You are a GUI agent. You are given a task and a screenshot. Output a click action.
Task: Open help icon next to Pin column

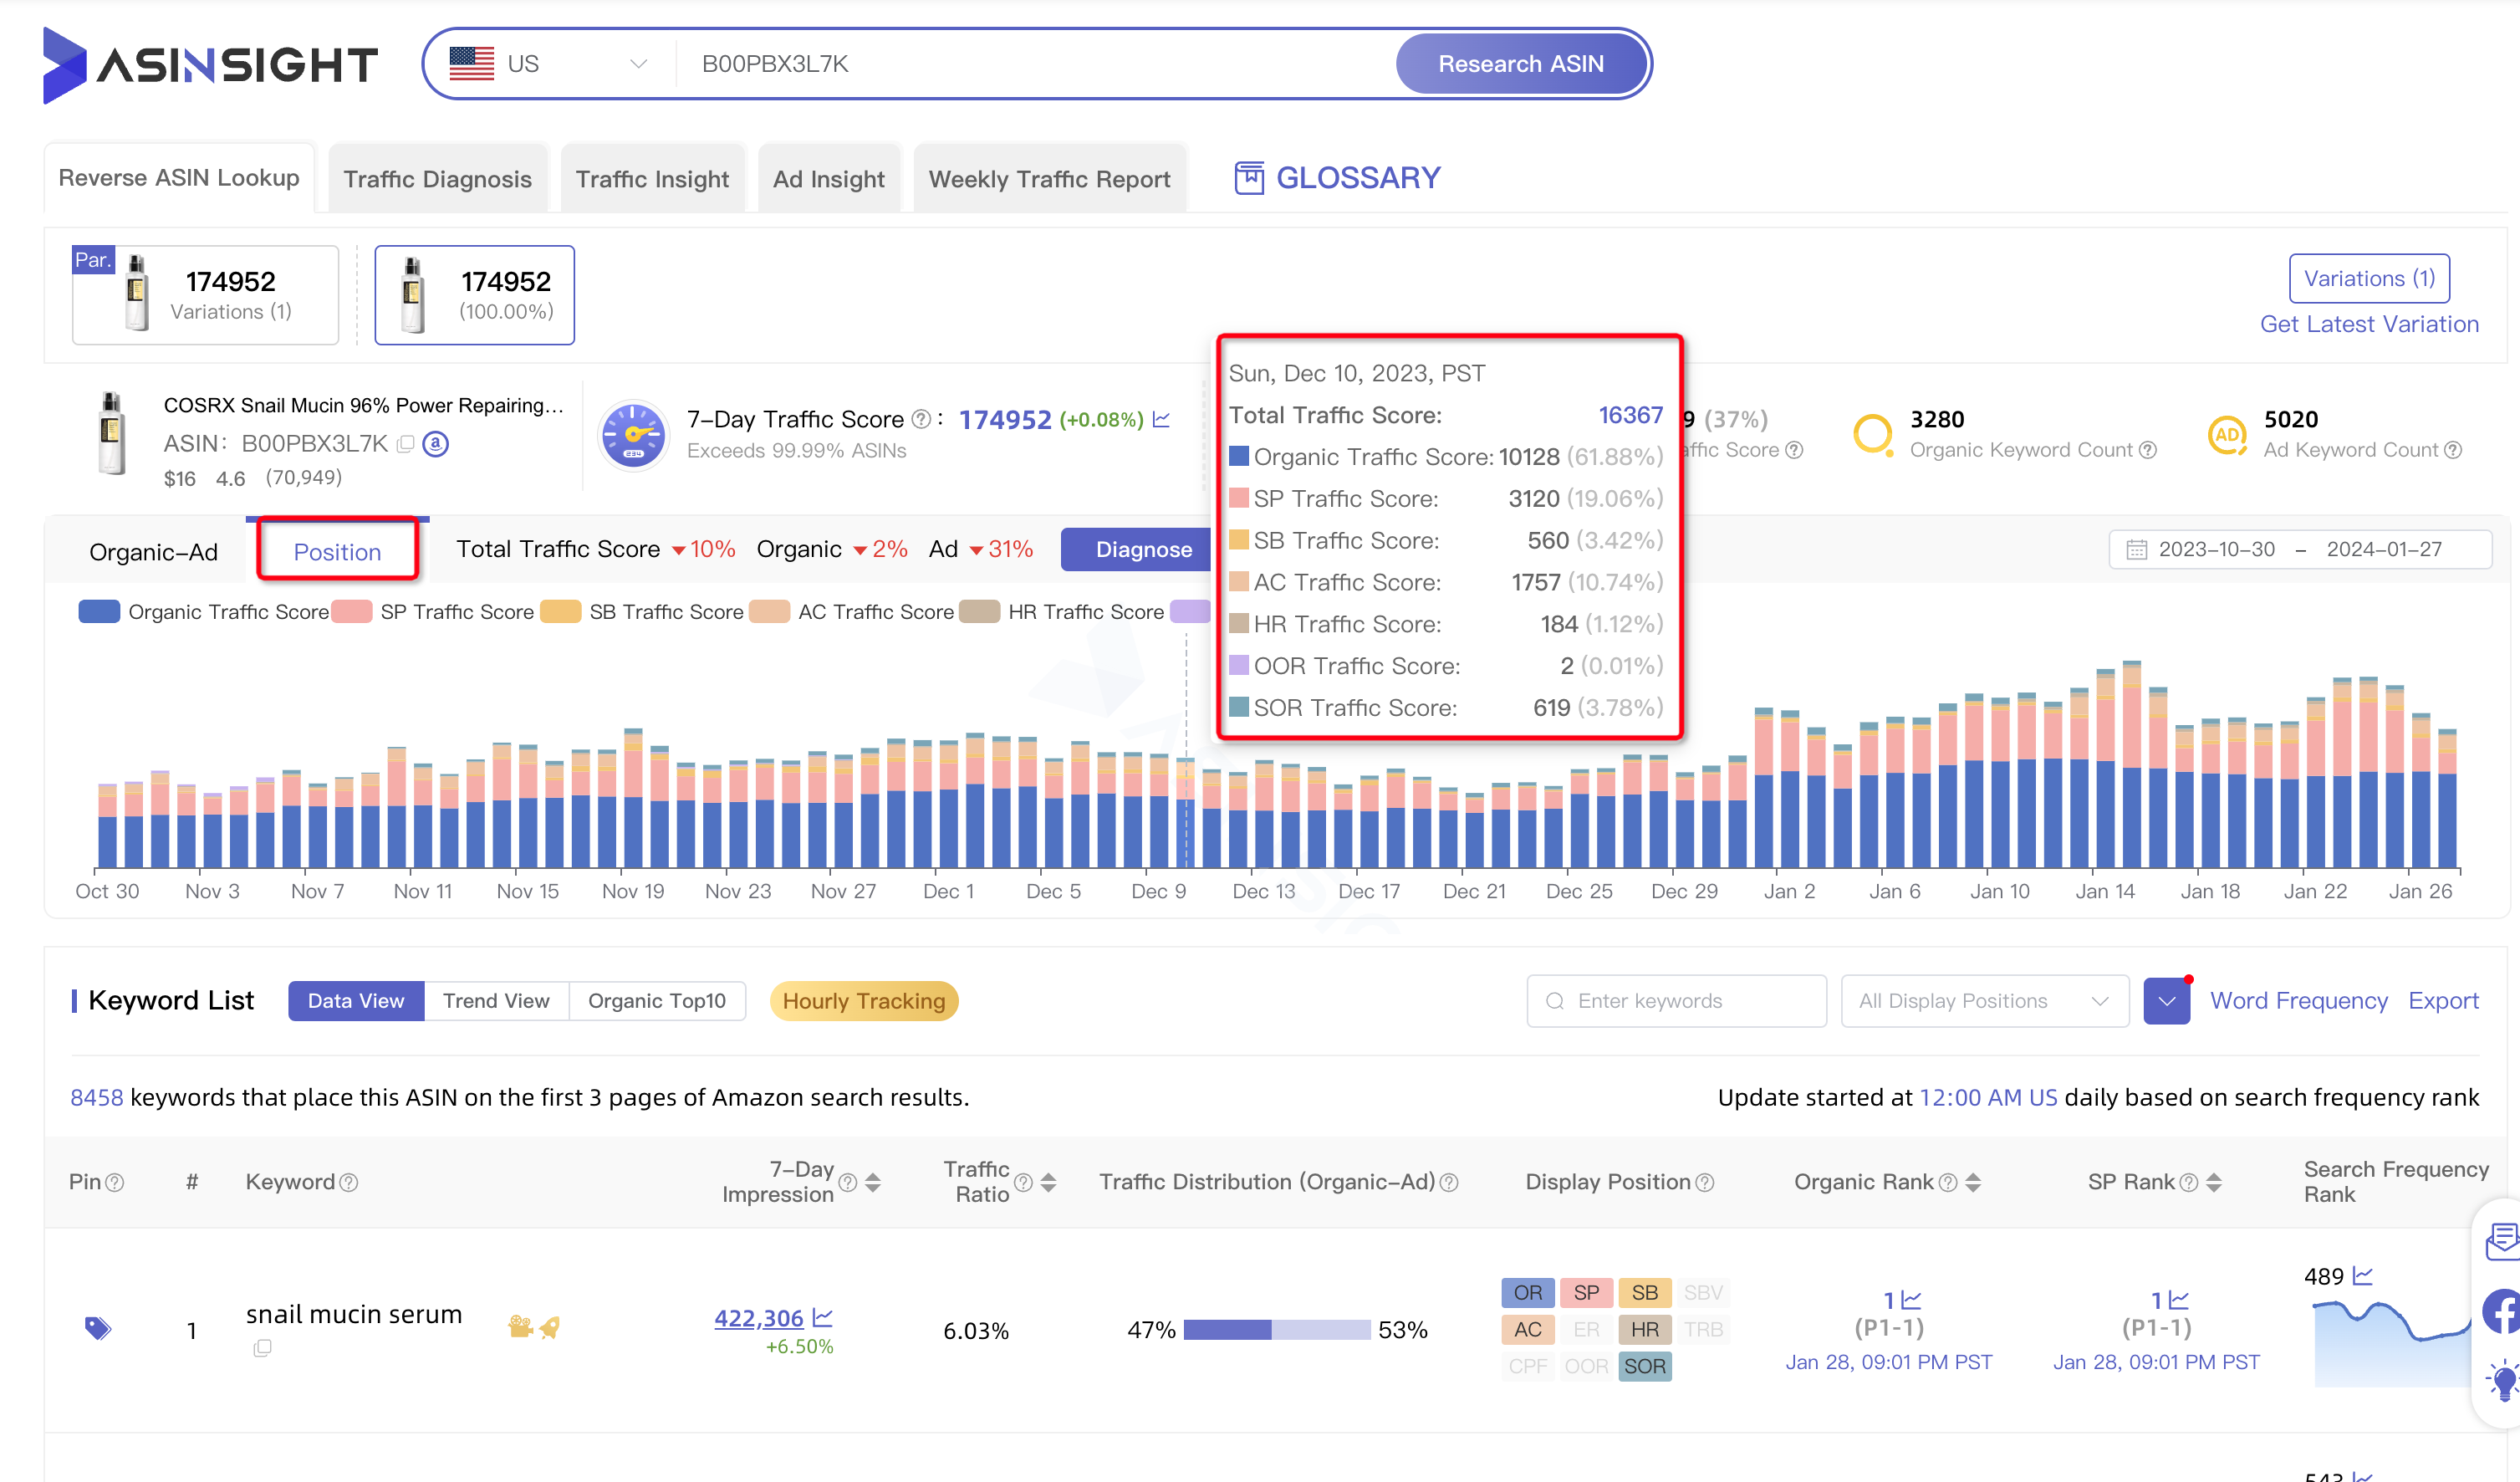coord(115,1183)
